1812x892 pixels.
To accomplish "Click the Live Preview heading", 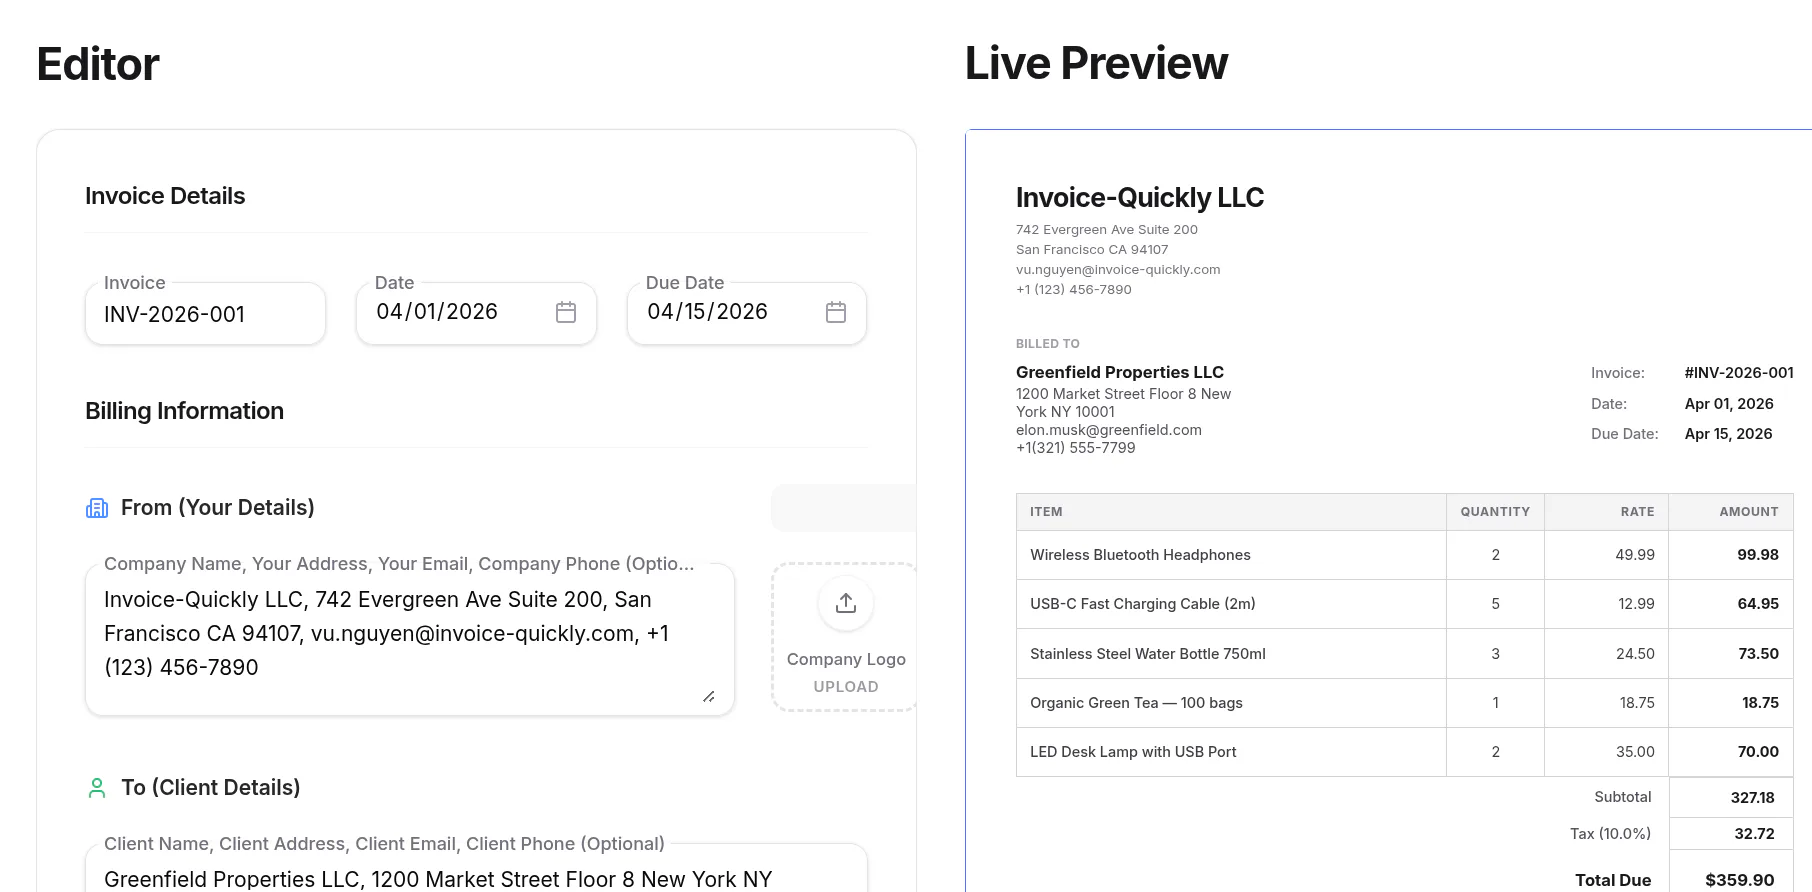I will (1096, 63).
